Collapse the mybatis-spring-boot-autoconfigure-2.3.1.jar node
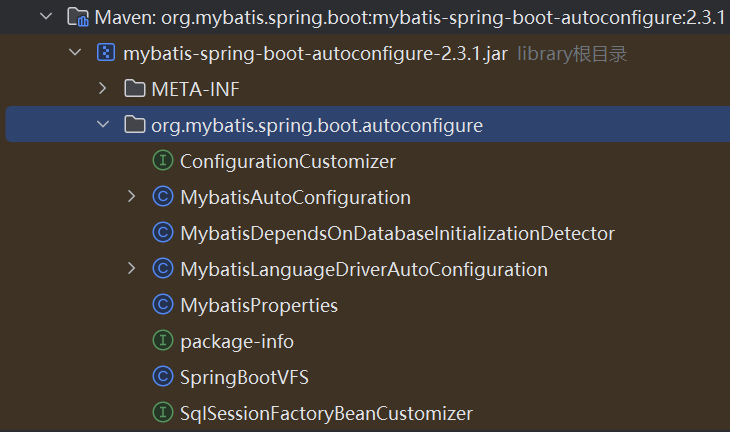The image size is (730, 432). (75, 53)
